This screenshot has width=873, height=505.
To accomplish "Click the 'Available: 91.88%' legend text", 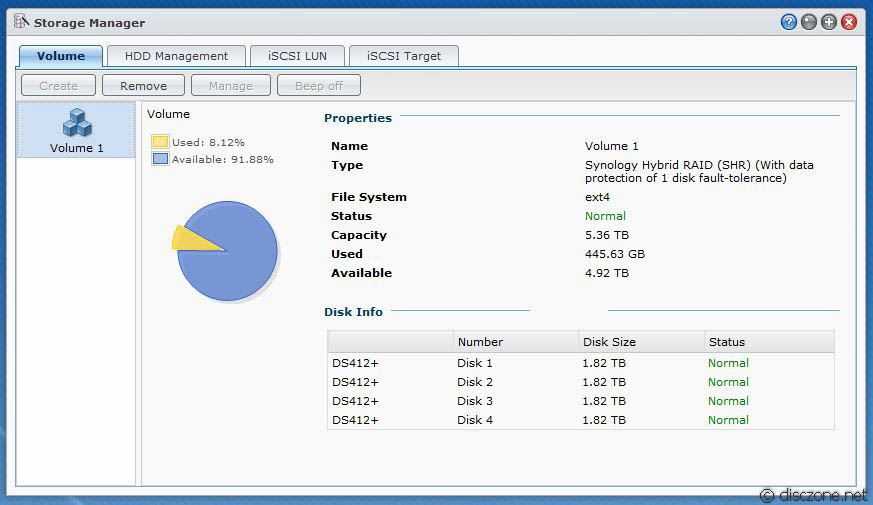I will [223, 159].
